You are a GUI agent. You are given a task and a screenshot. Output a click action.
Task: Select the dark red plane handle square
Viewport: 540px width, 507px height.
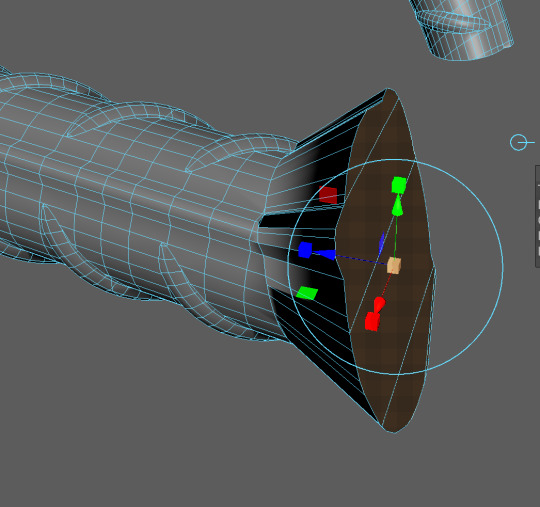pyautogui.click(x=328, y=195)
